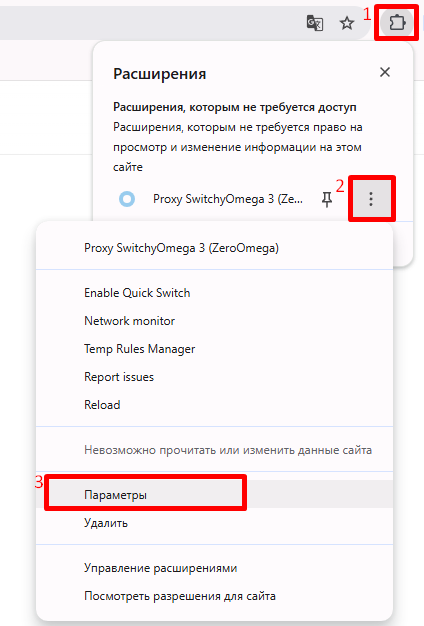This screenshot has width=424, height=626.
Task: Click the blue circle Proxy SwitchyOmega icon
Action: (x=127, y=199)
